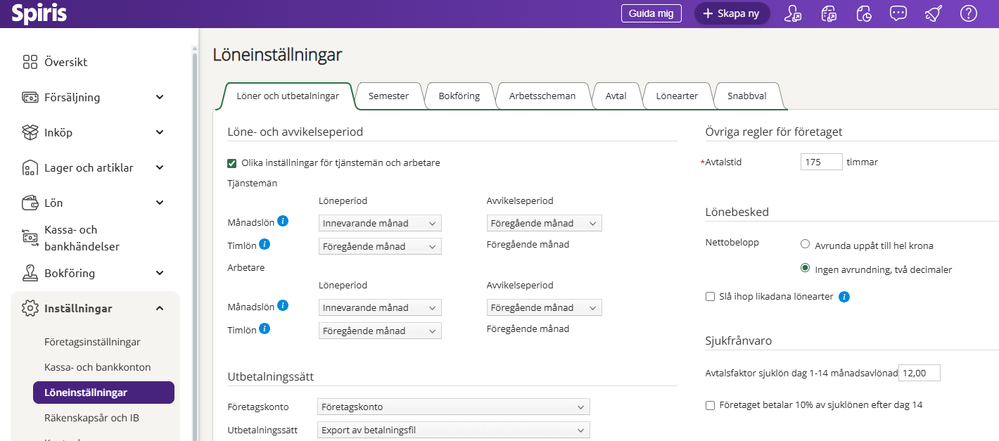Open notifications bell icon
This screenshot has width=999, height=441.
click(933, 13)
